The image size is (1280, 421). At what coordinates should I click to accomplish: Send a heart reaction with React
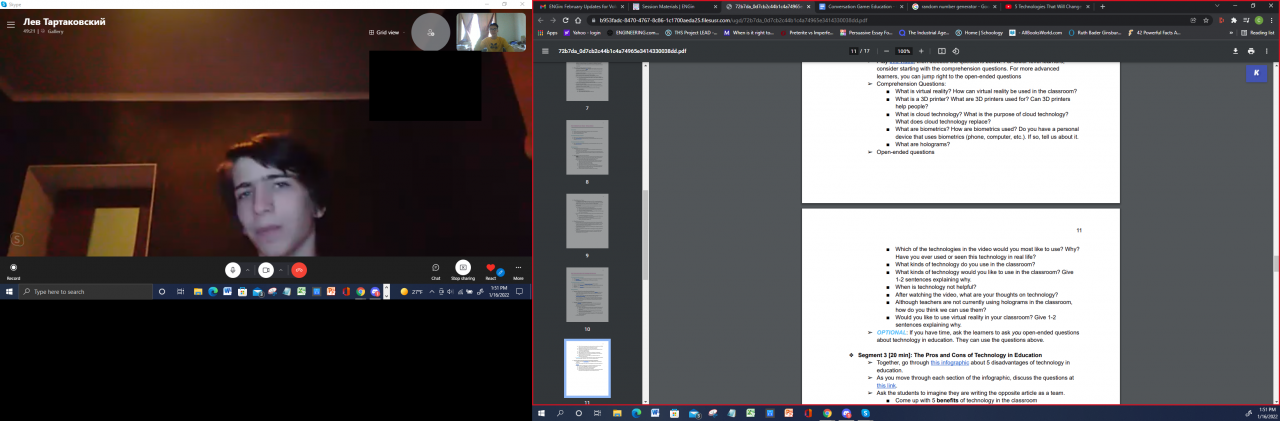491,268
